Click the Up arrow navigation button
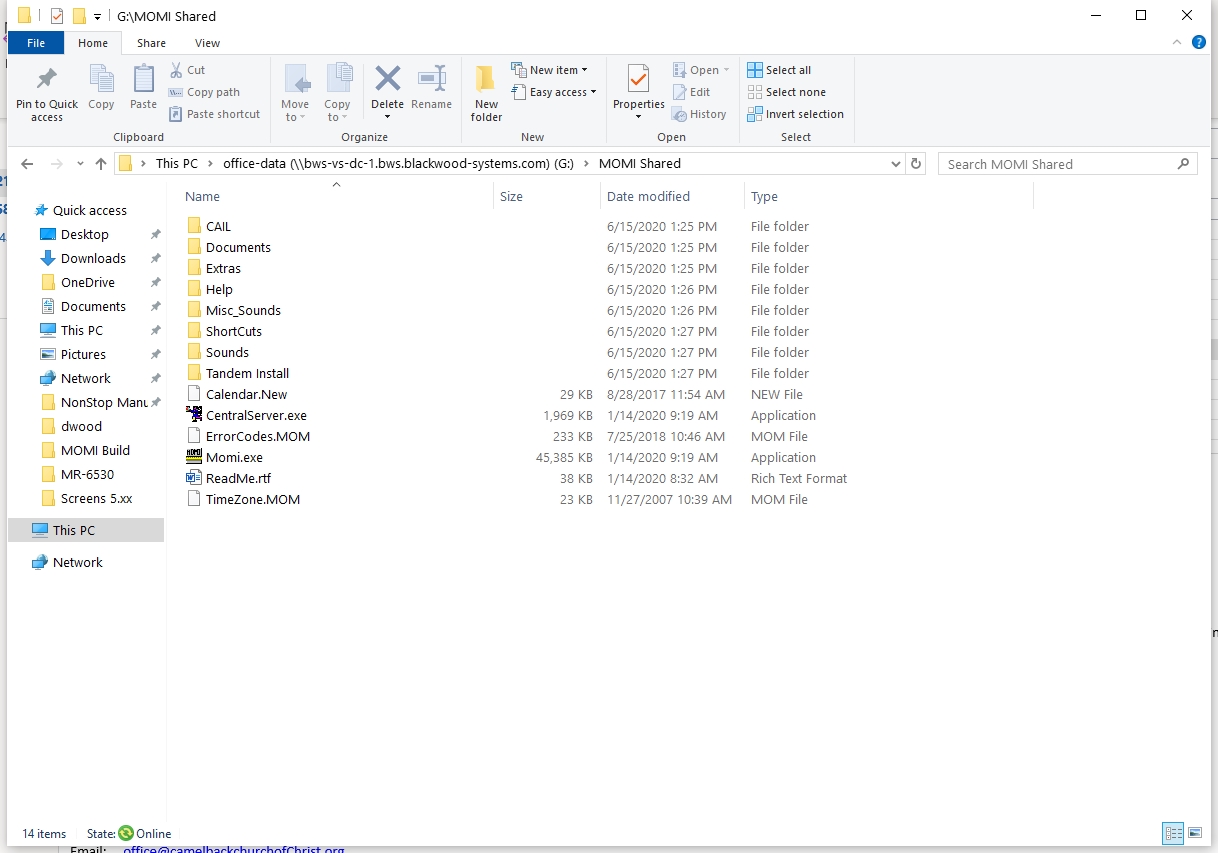 (x=100, y=164)
